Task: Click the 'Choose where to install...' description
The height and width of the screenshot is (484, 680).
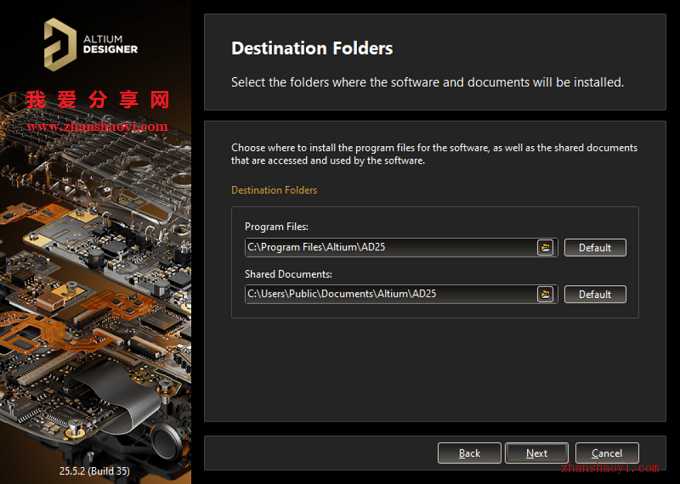Action: pyautogui.click(x=434, y=154)
